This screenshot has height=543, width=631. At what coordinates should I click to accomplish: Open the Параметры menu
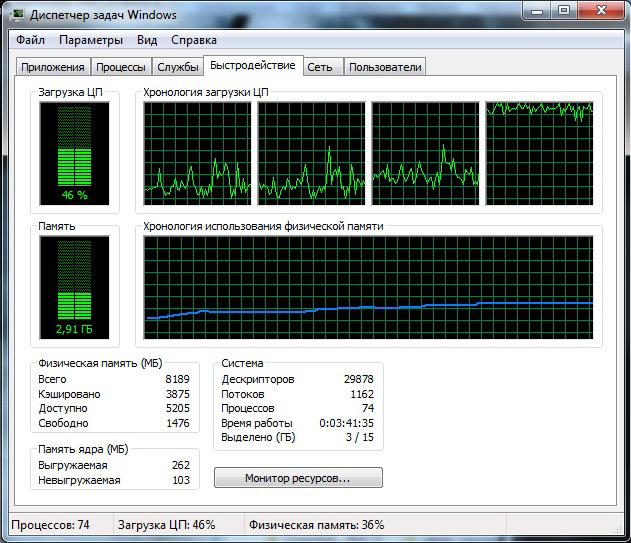point(91,40)
